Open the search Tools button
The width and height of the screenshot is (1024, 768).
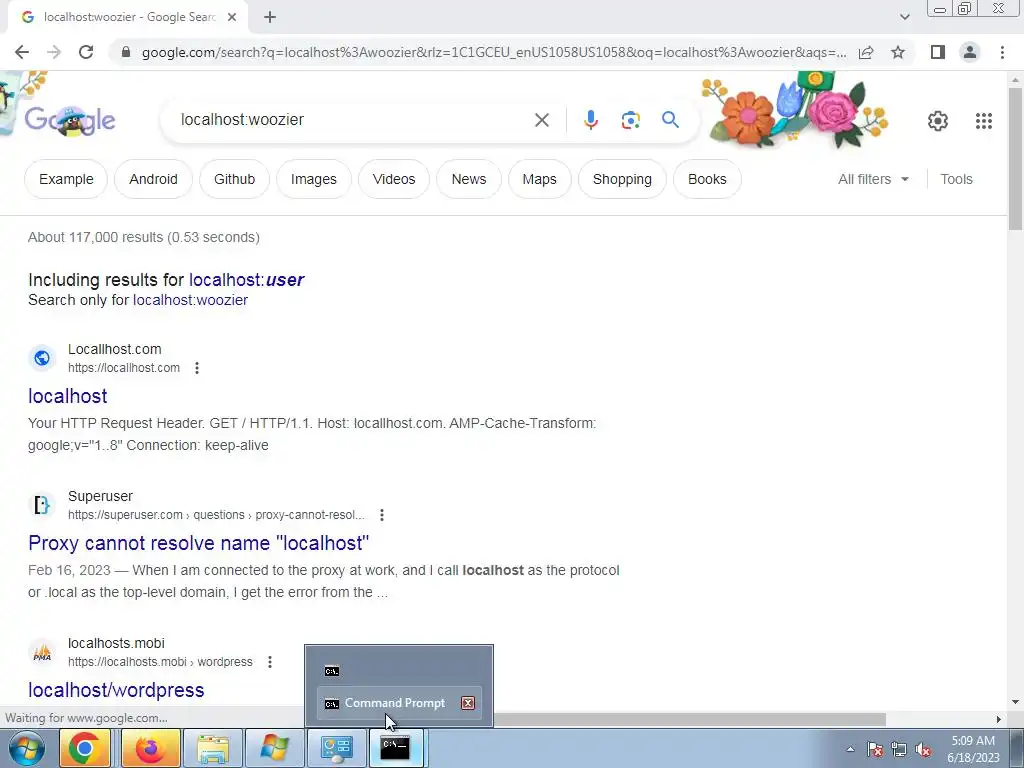[x=956, y=179]
